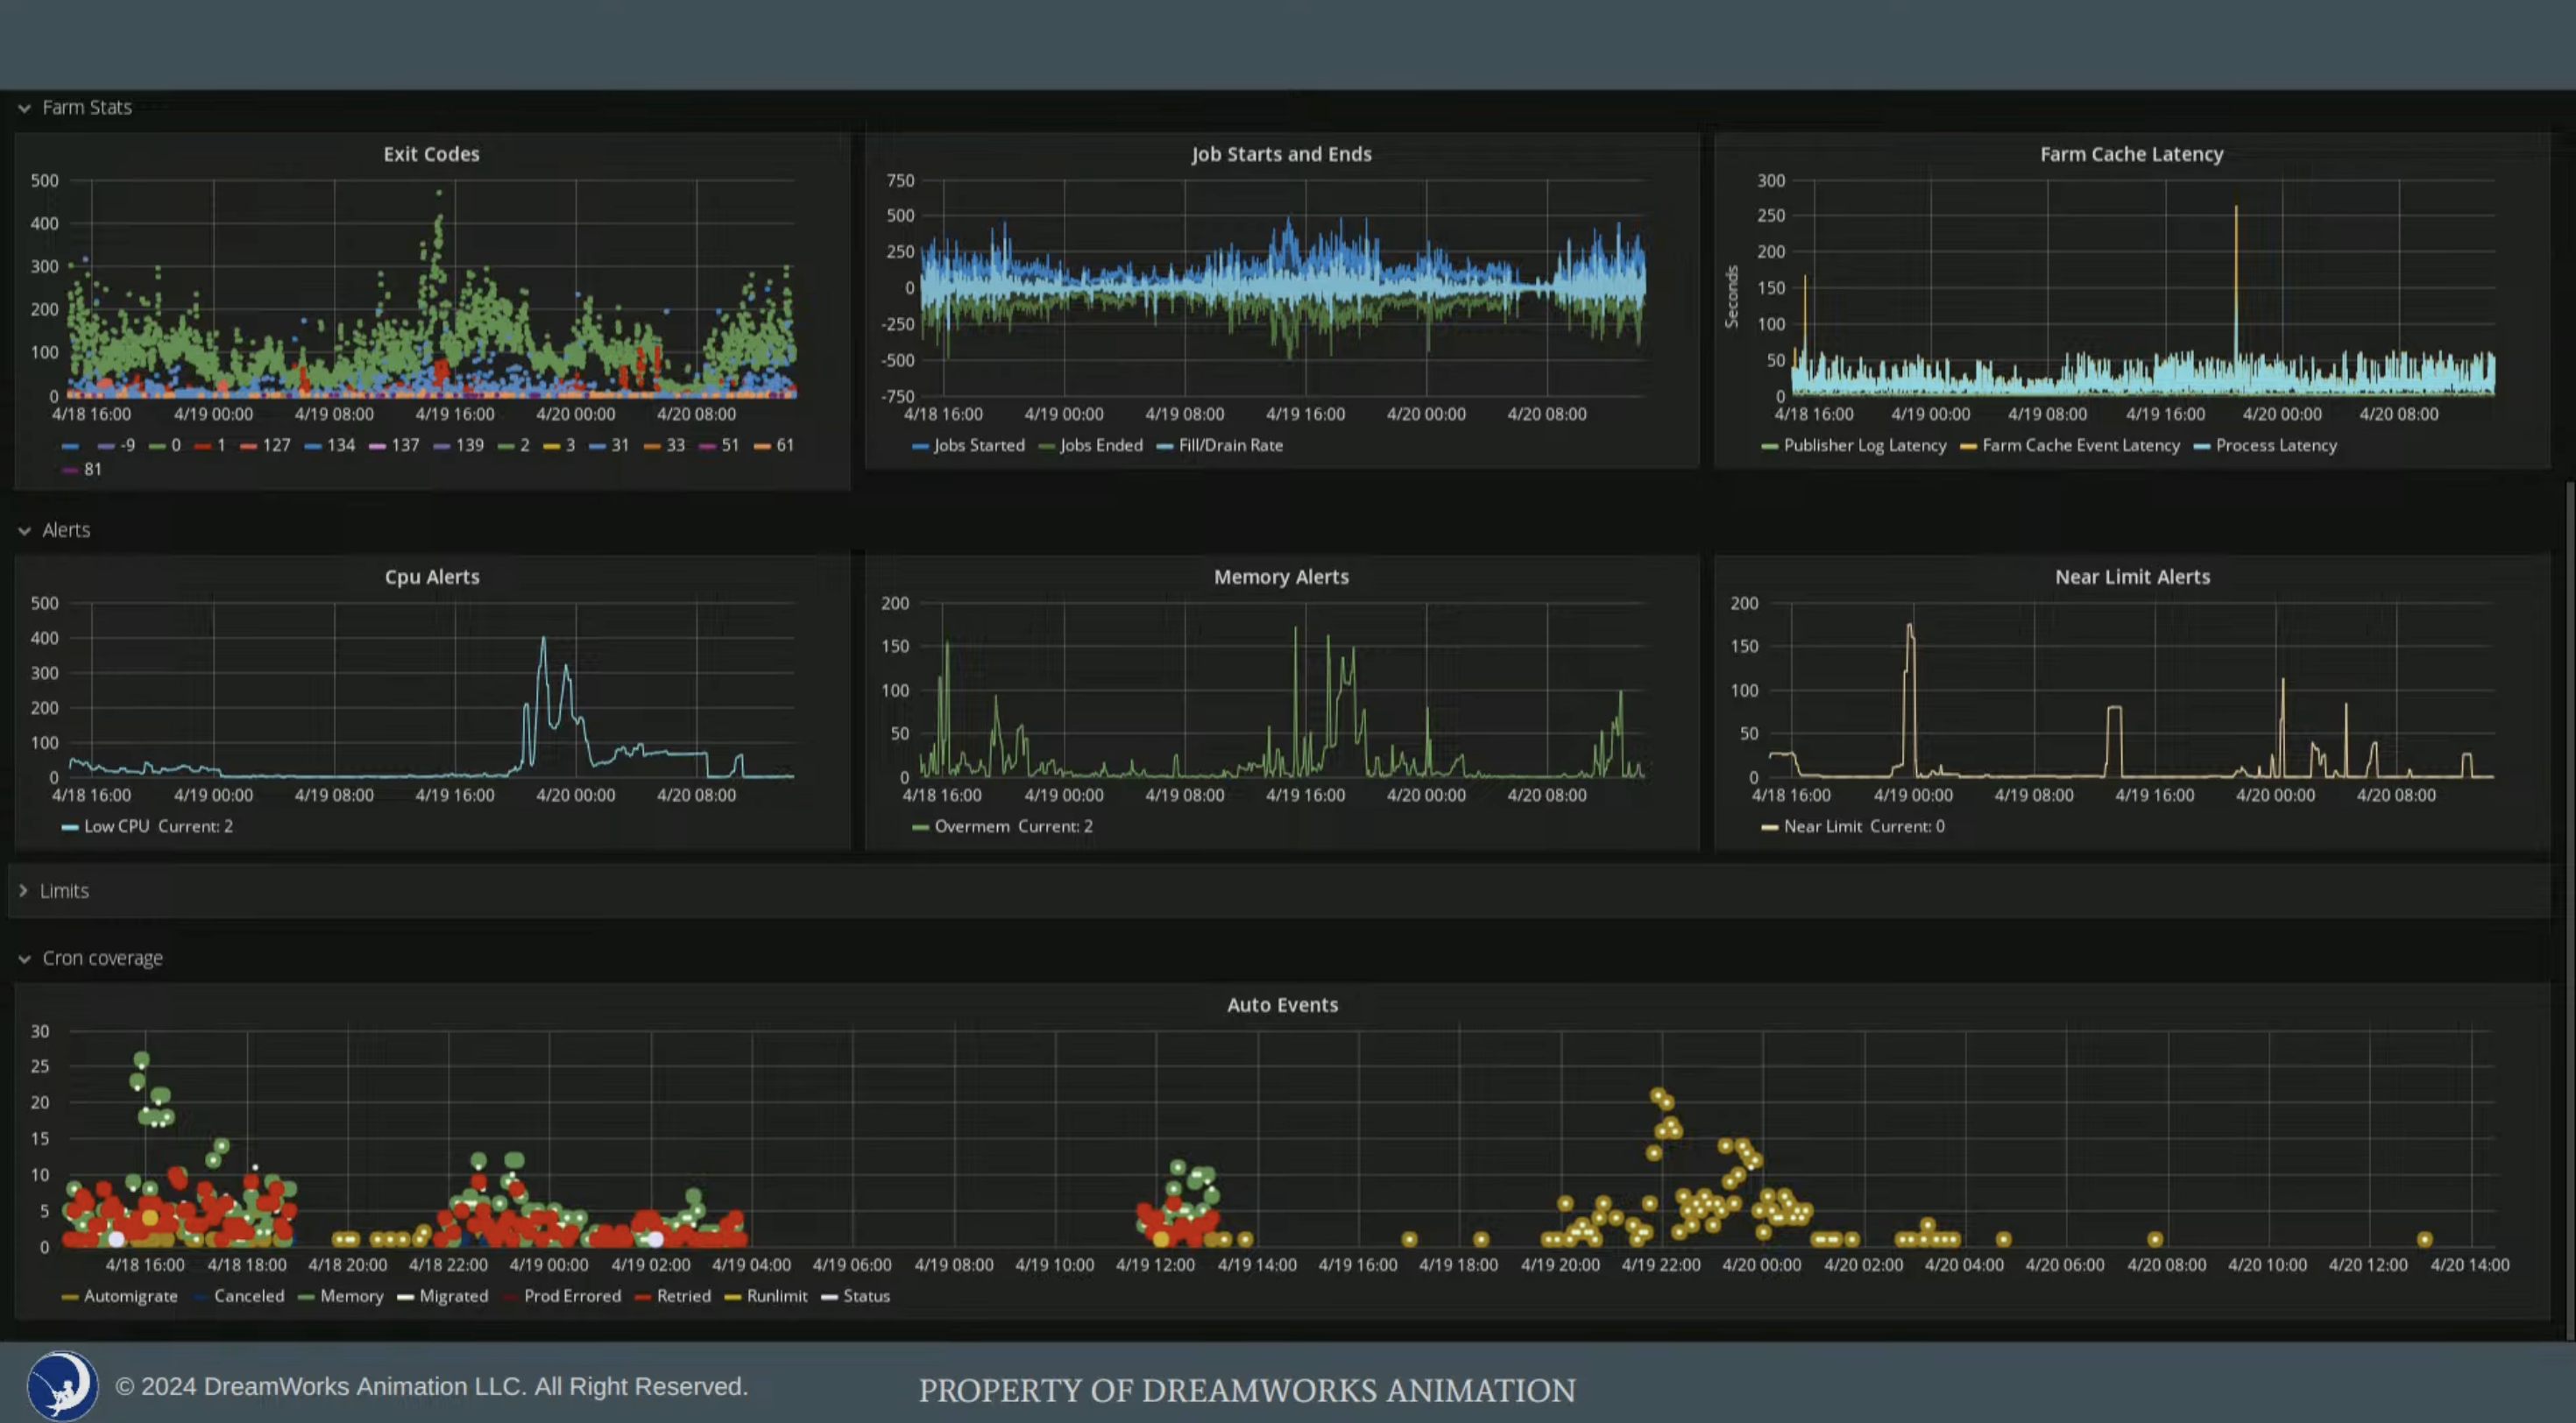
Task: Click the Low CPU 'Current: 2' value
Action: click(x=195, y=826)
